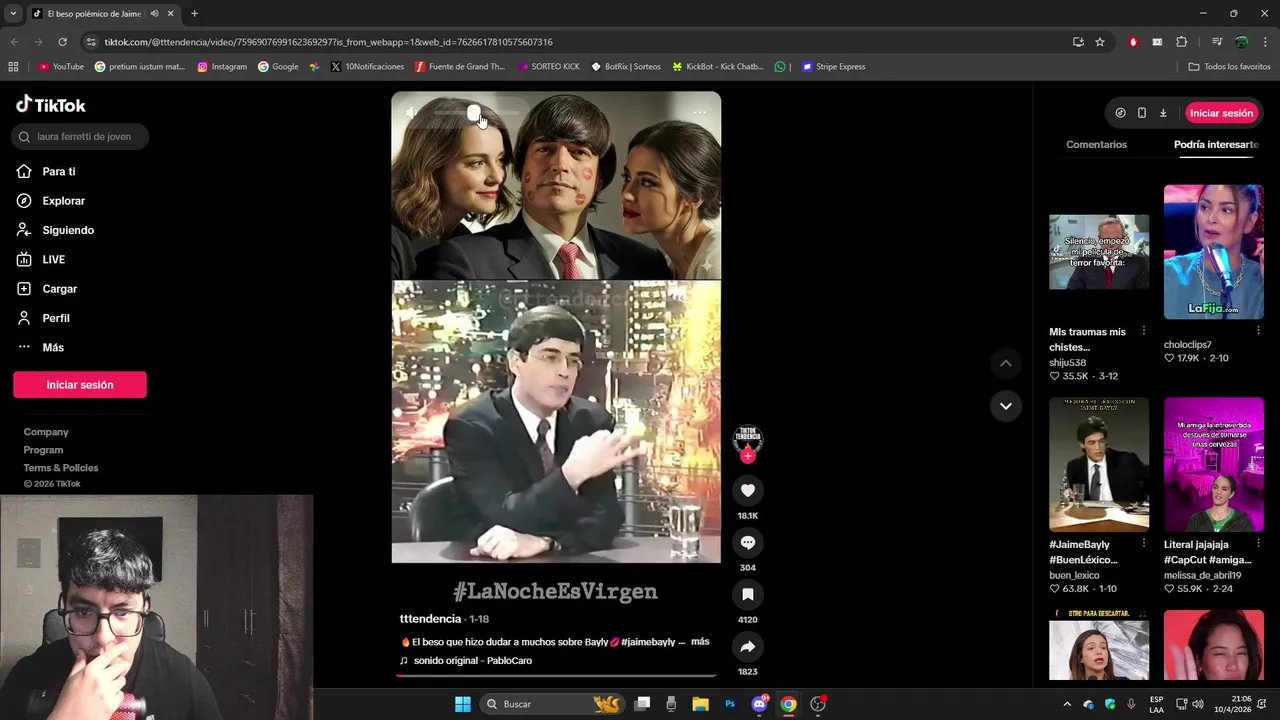Open the Chrome extensions puzzle icon
Viewport: 1280px width, 720px height.
(x=1181, y=42)
